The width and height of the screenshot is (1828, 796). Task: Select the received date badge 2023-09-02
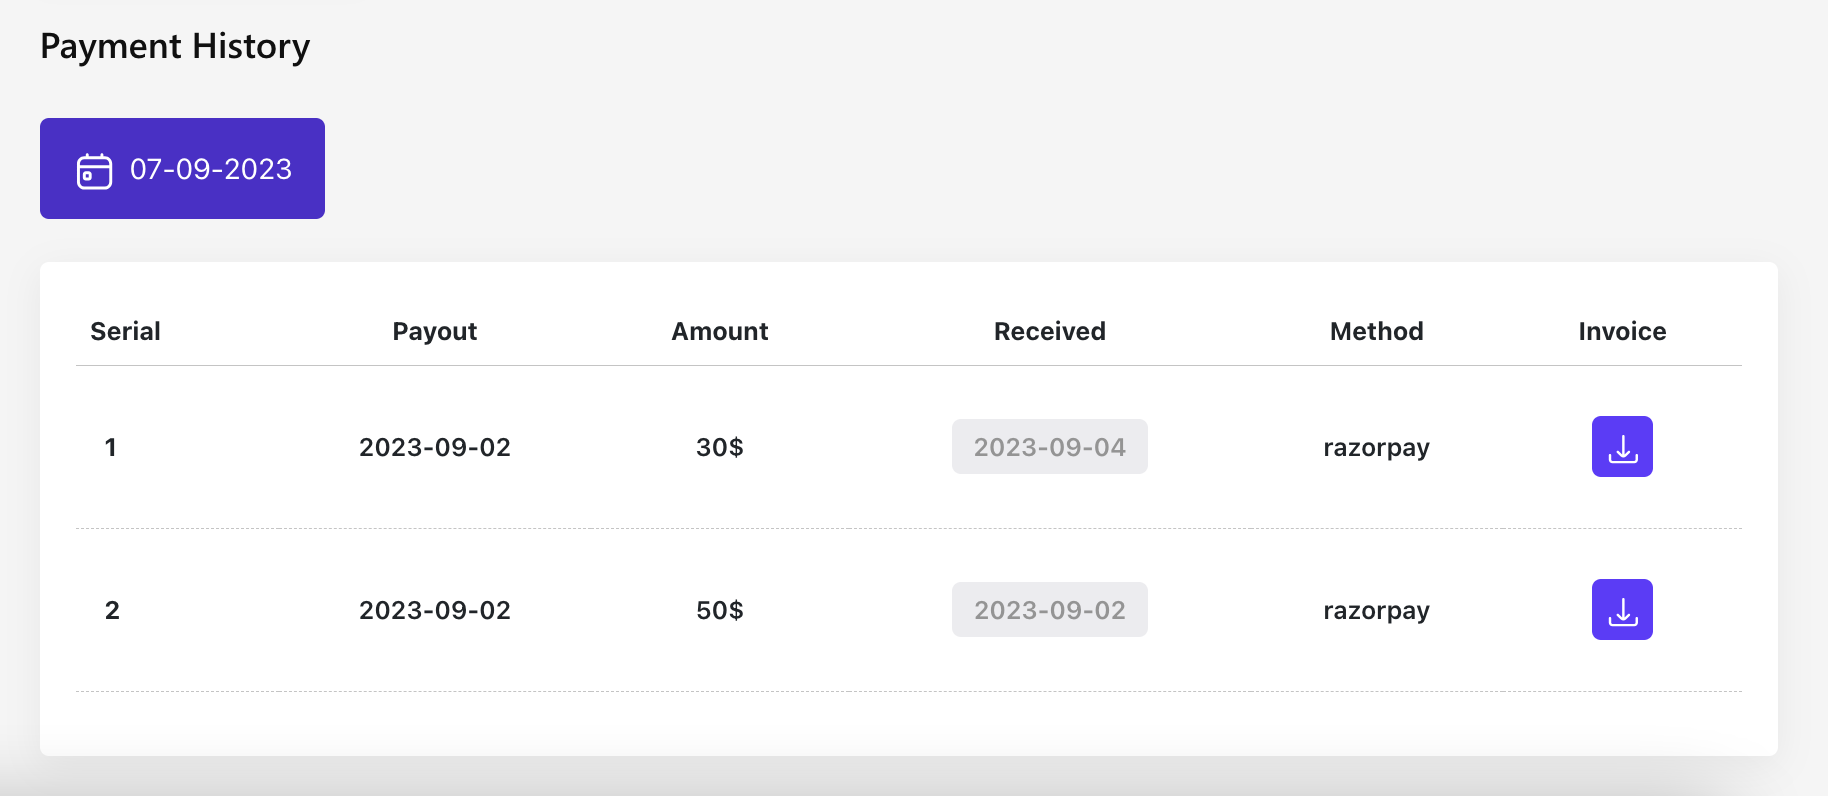pyautogui.click(x=1049, y=610)
